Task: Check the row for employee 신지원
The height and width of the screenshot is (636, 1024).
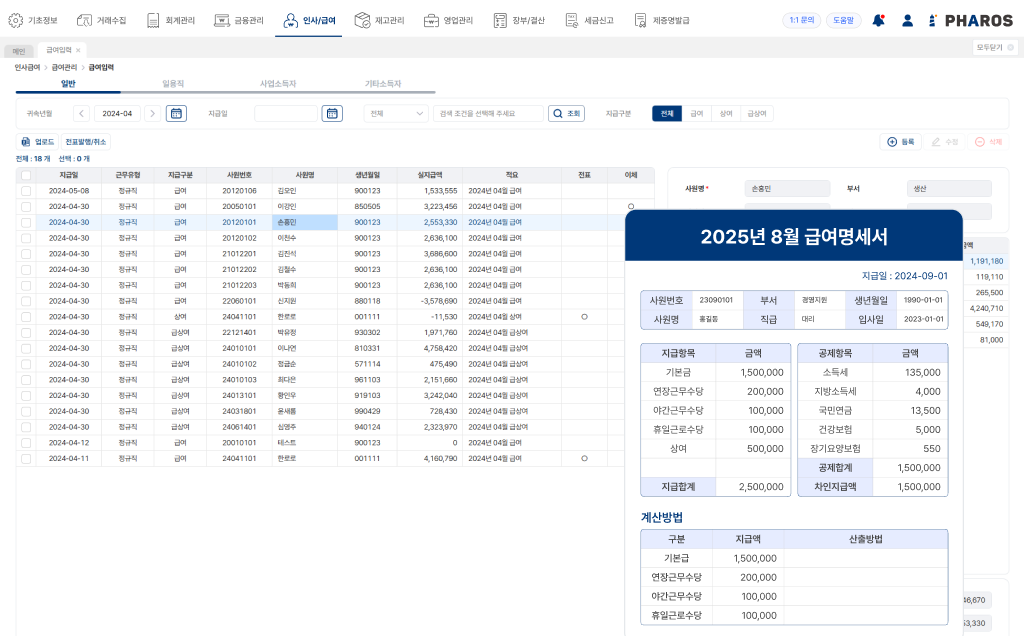Action: [x=26, y=301]
